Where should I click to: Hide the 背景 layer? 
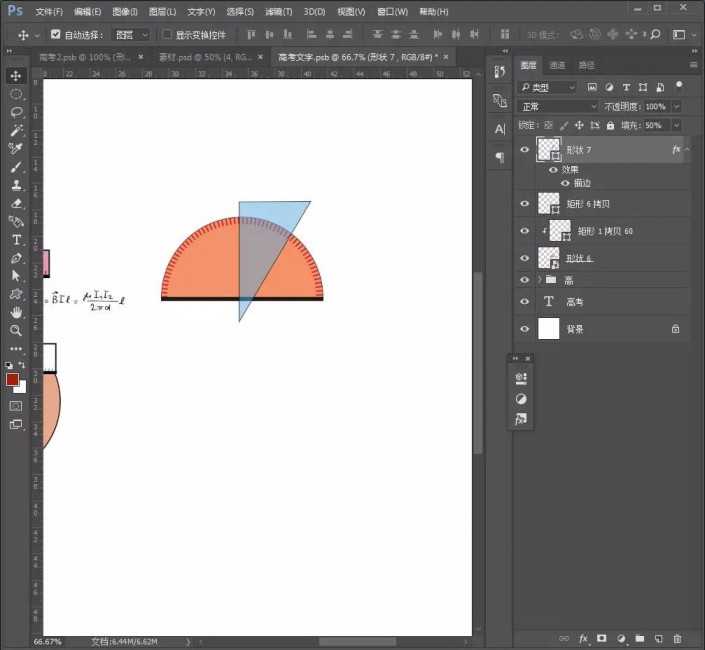click(524, 329)
